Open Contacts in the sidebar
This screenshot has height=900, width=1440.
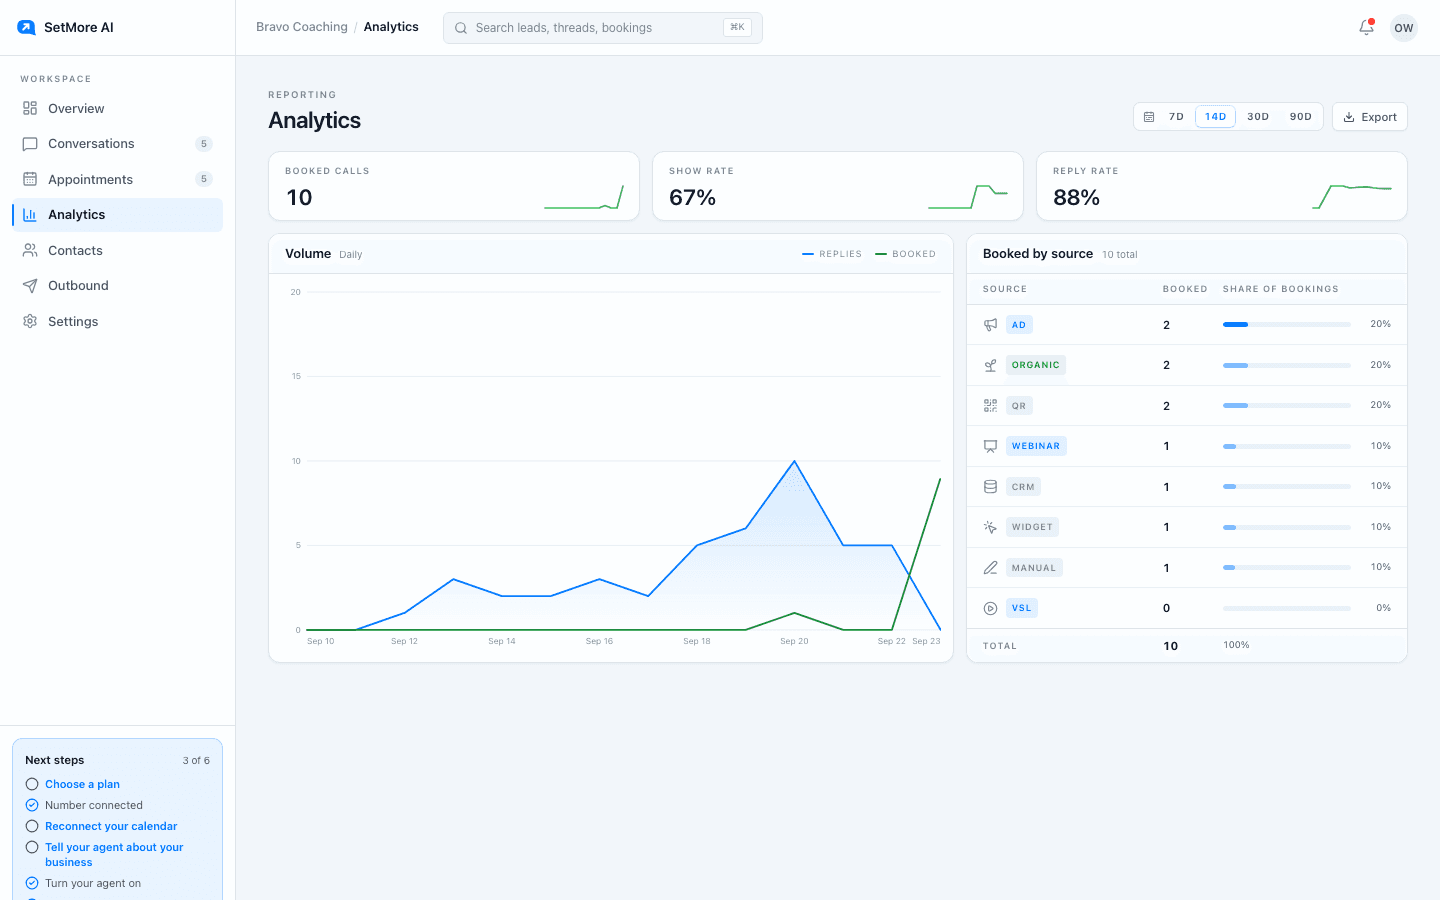117,250
